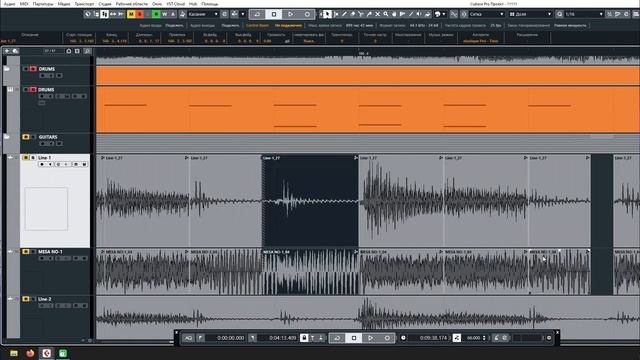Toggle global Read R automation button
The image size is (640, 360).
pos(156,14)
